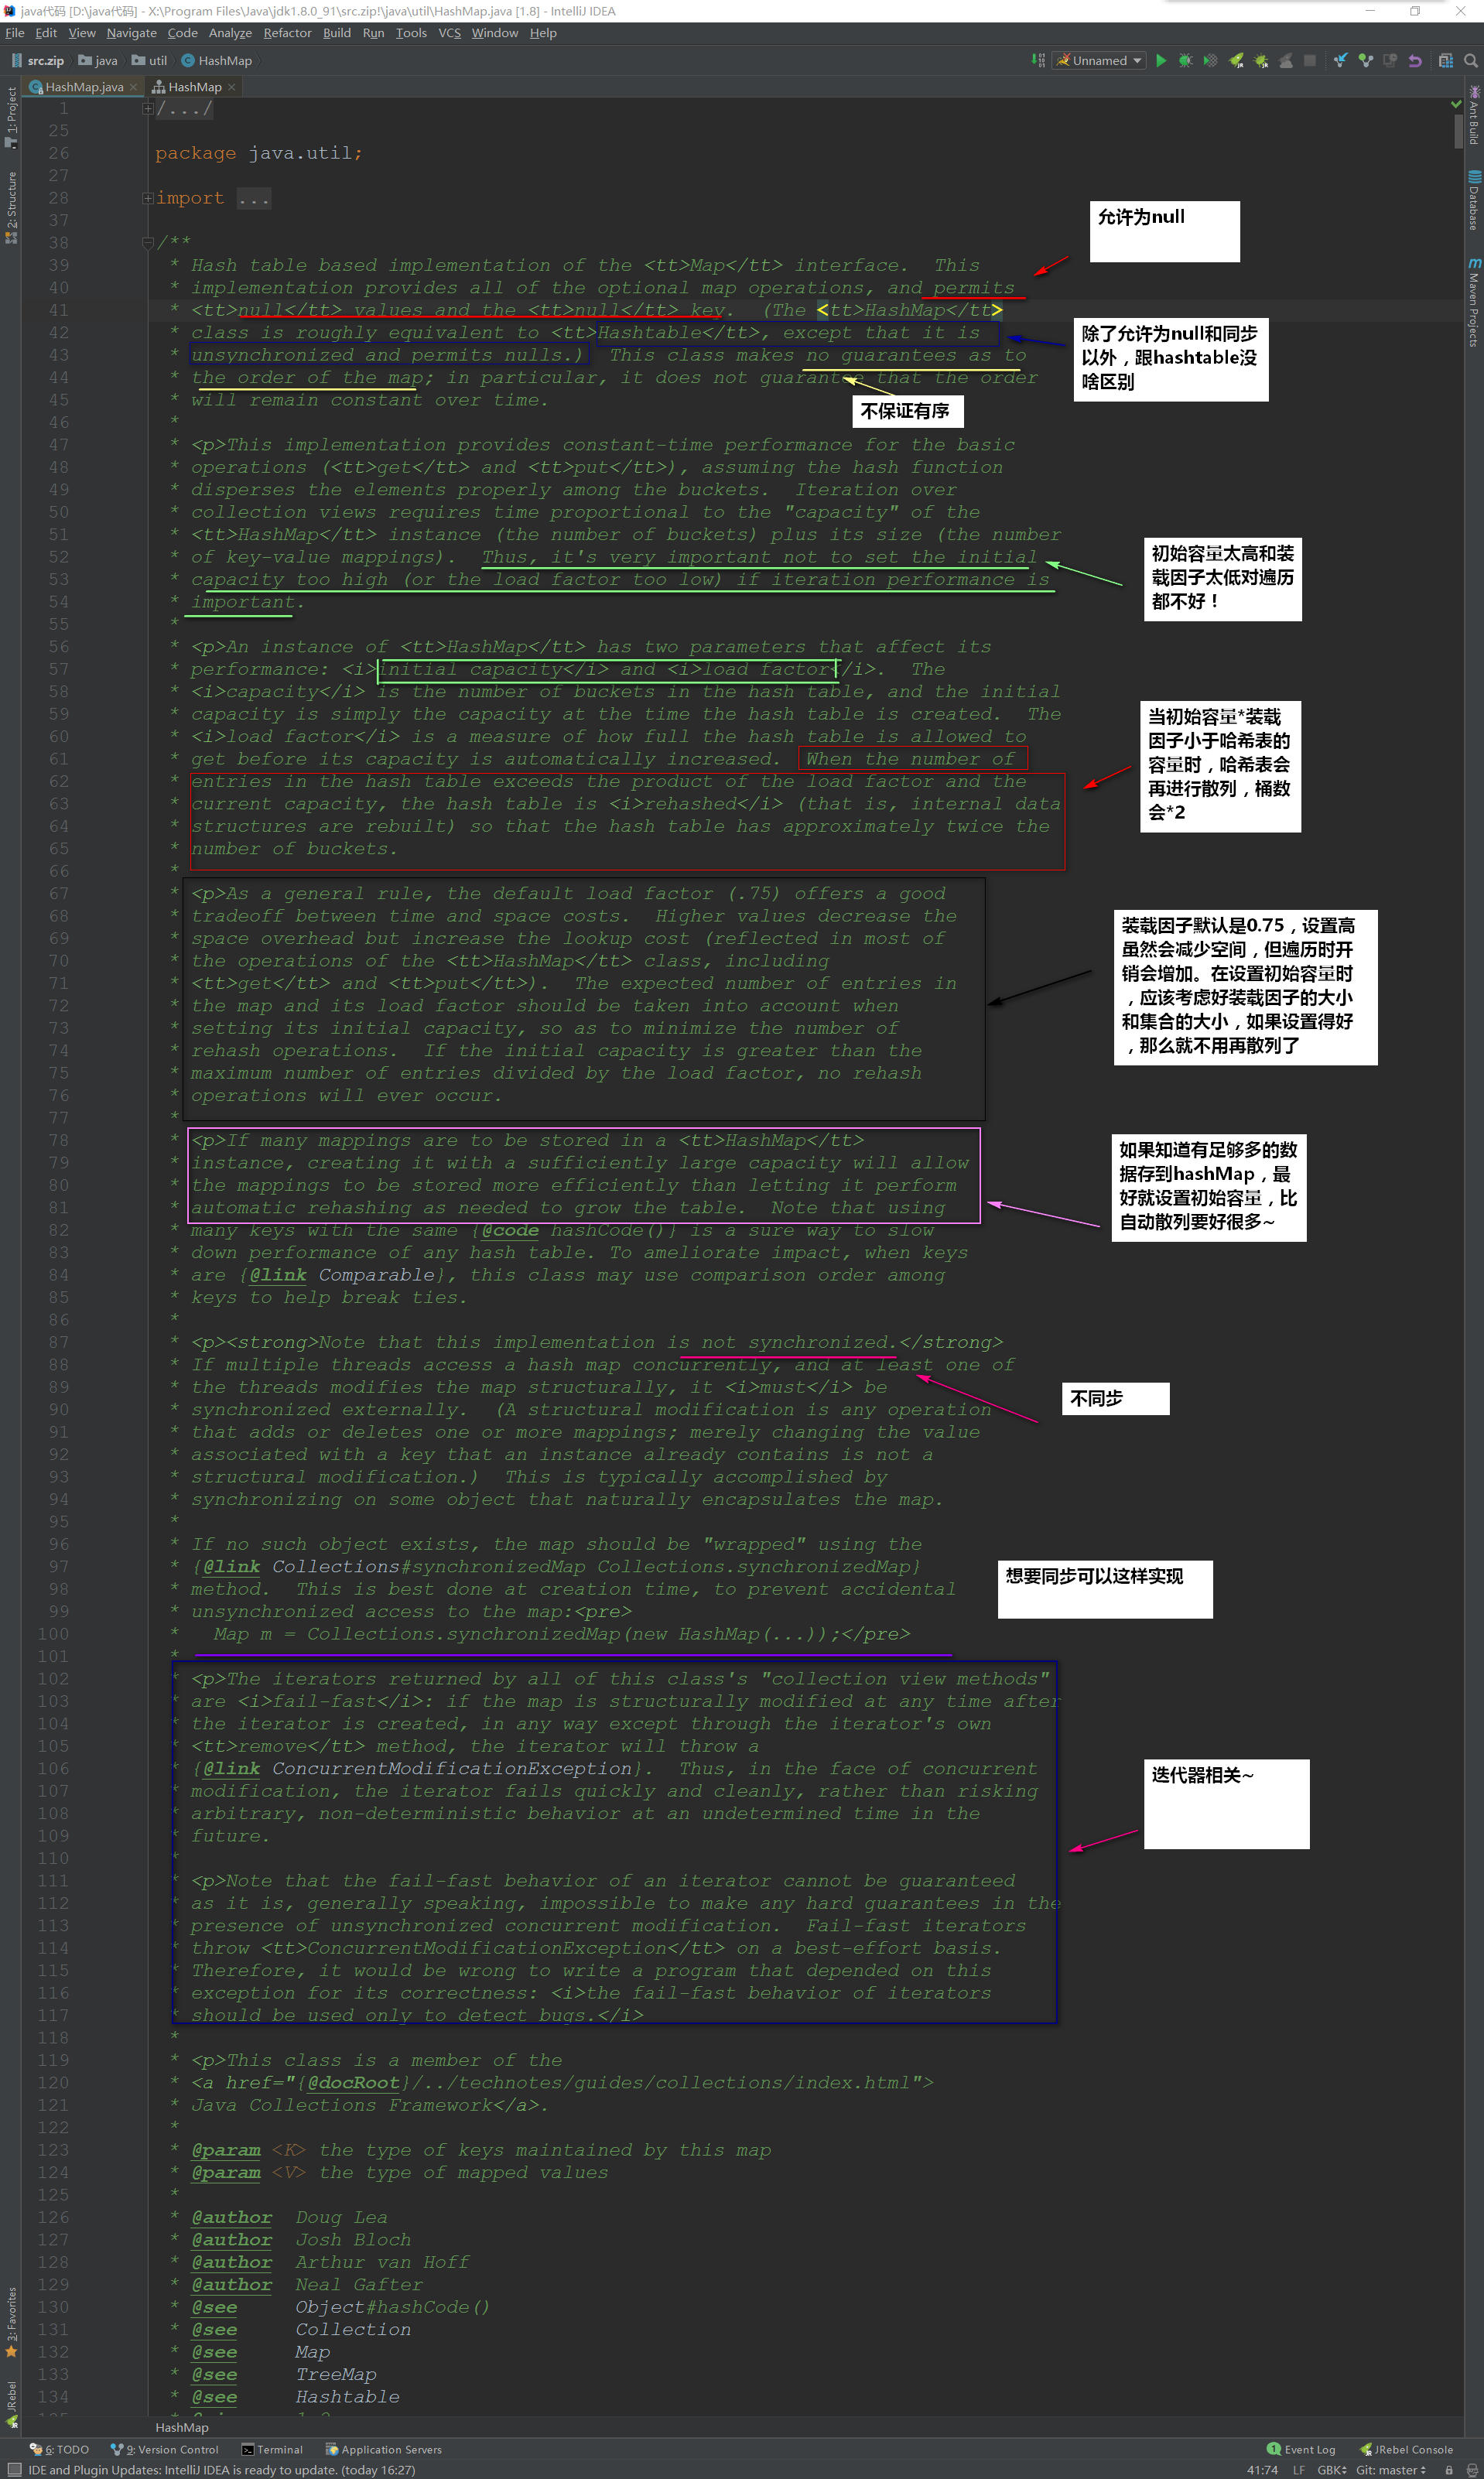Click package java.util declaration line
Screen dimensions: 1484x2479
click(258, 153)
